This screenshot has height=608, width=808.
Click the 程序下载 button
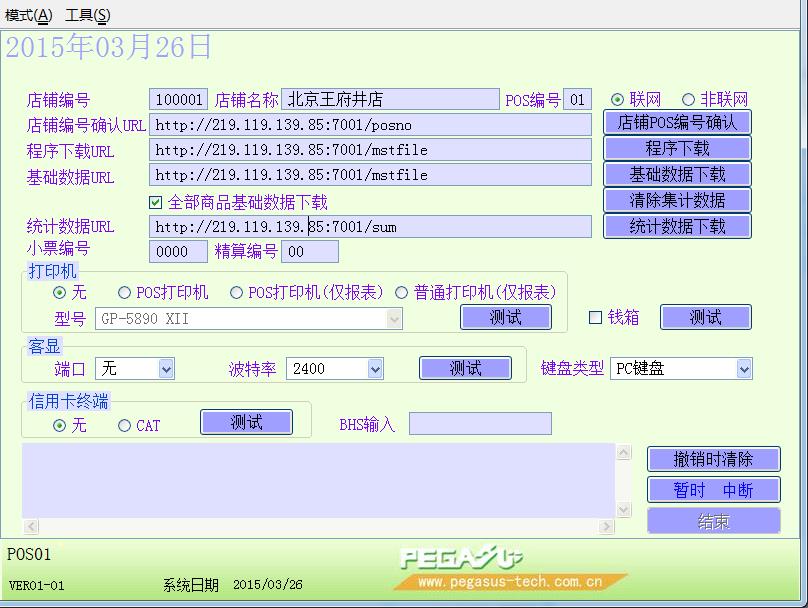tap(677, 149)
